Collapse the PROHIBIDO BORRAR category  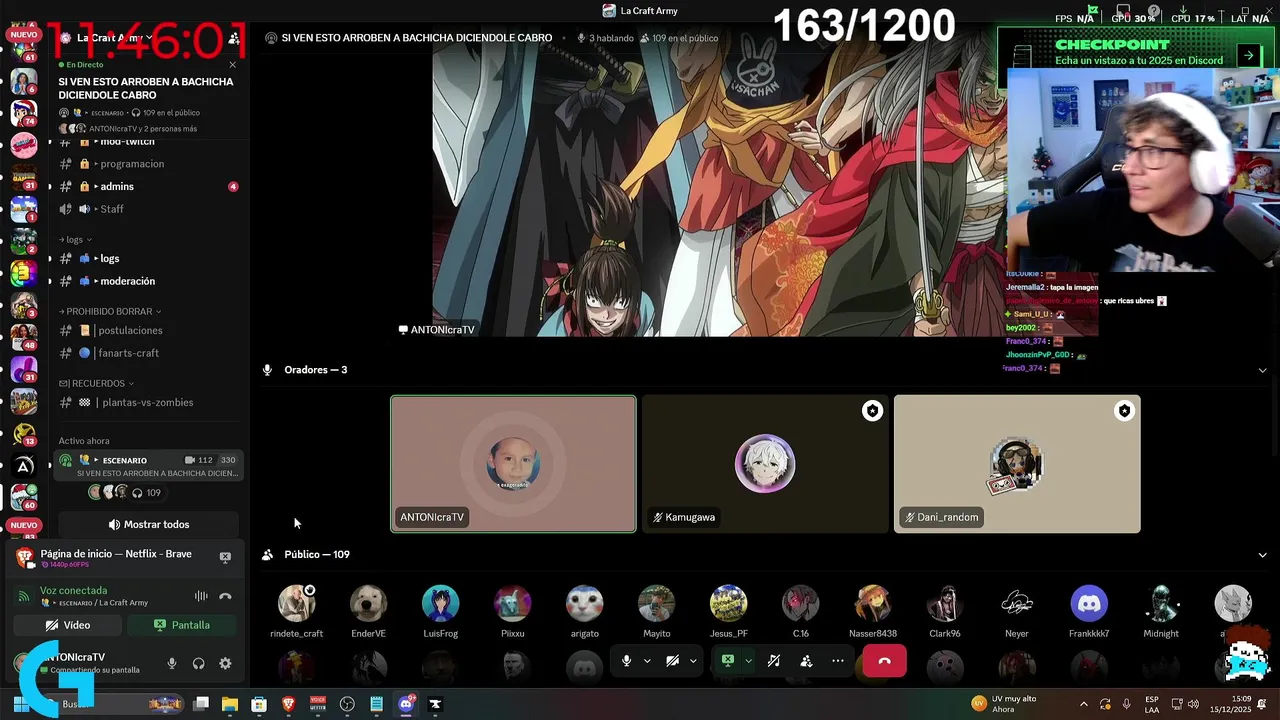click(x=110, y=311)
